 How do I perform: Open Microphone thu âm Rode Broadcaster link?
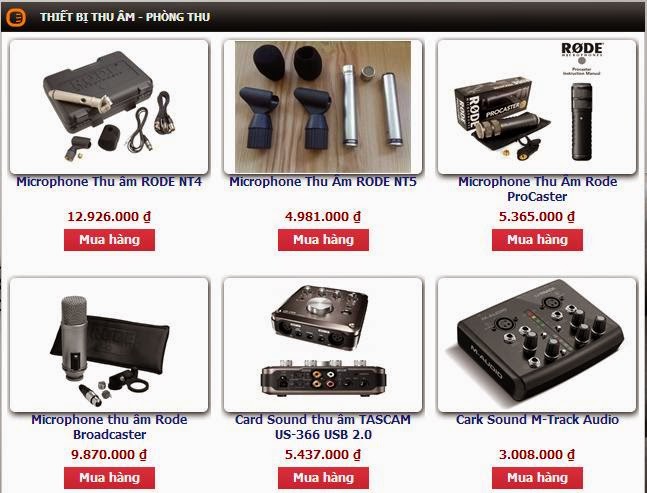109,427
